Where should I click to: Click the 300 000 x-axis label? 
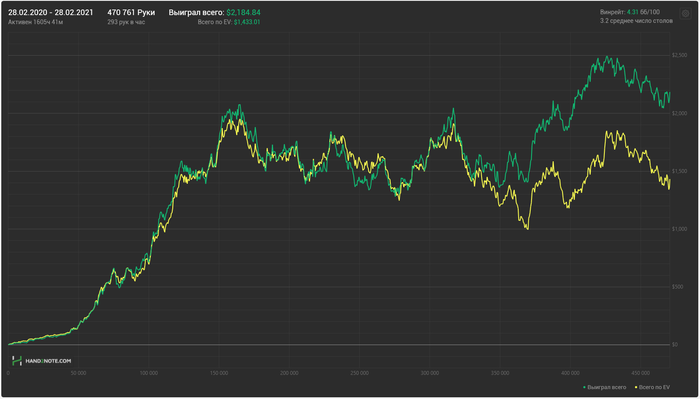tap(429, 373)
